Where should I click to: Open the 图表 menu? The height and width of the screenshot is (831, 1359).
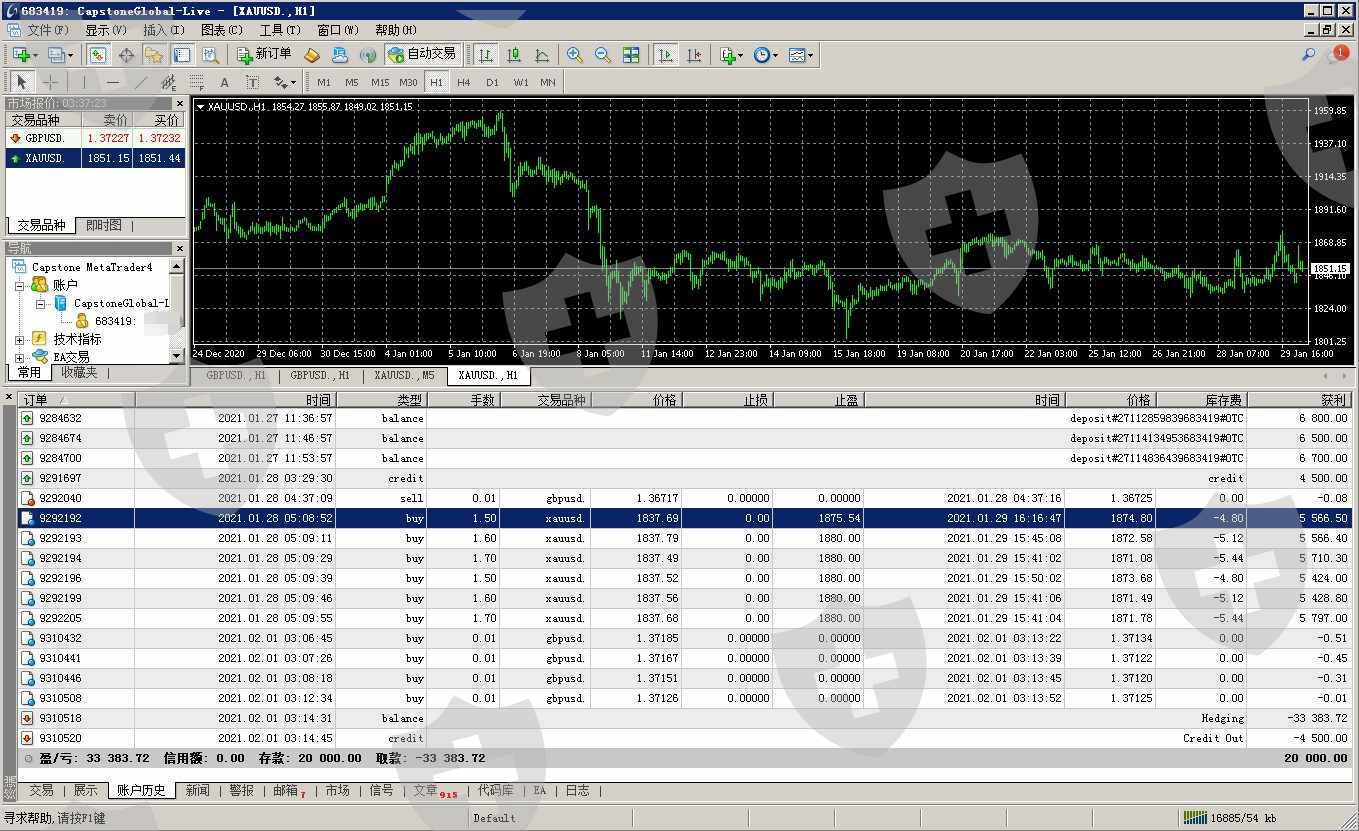pos(221,30)
